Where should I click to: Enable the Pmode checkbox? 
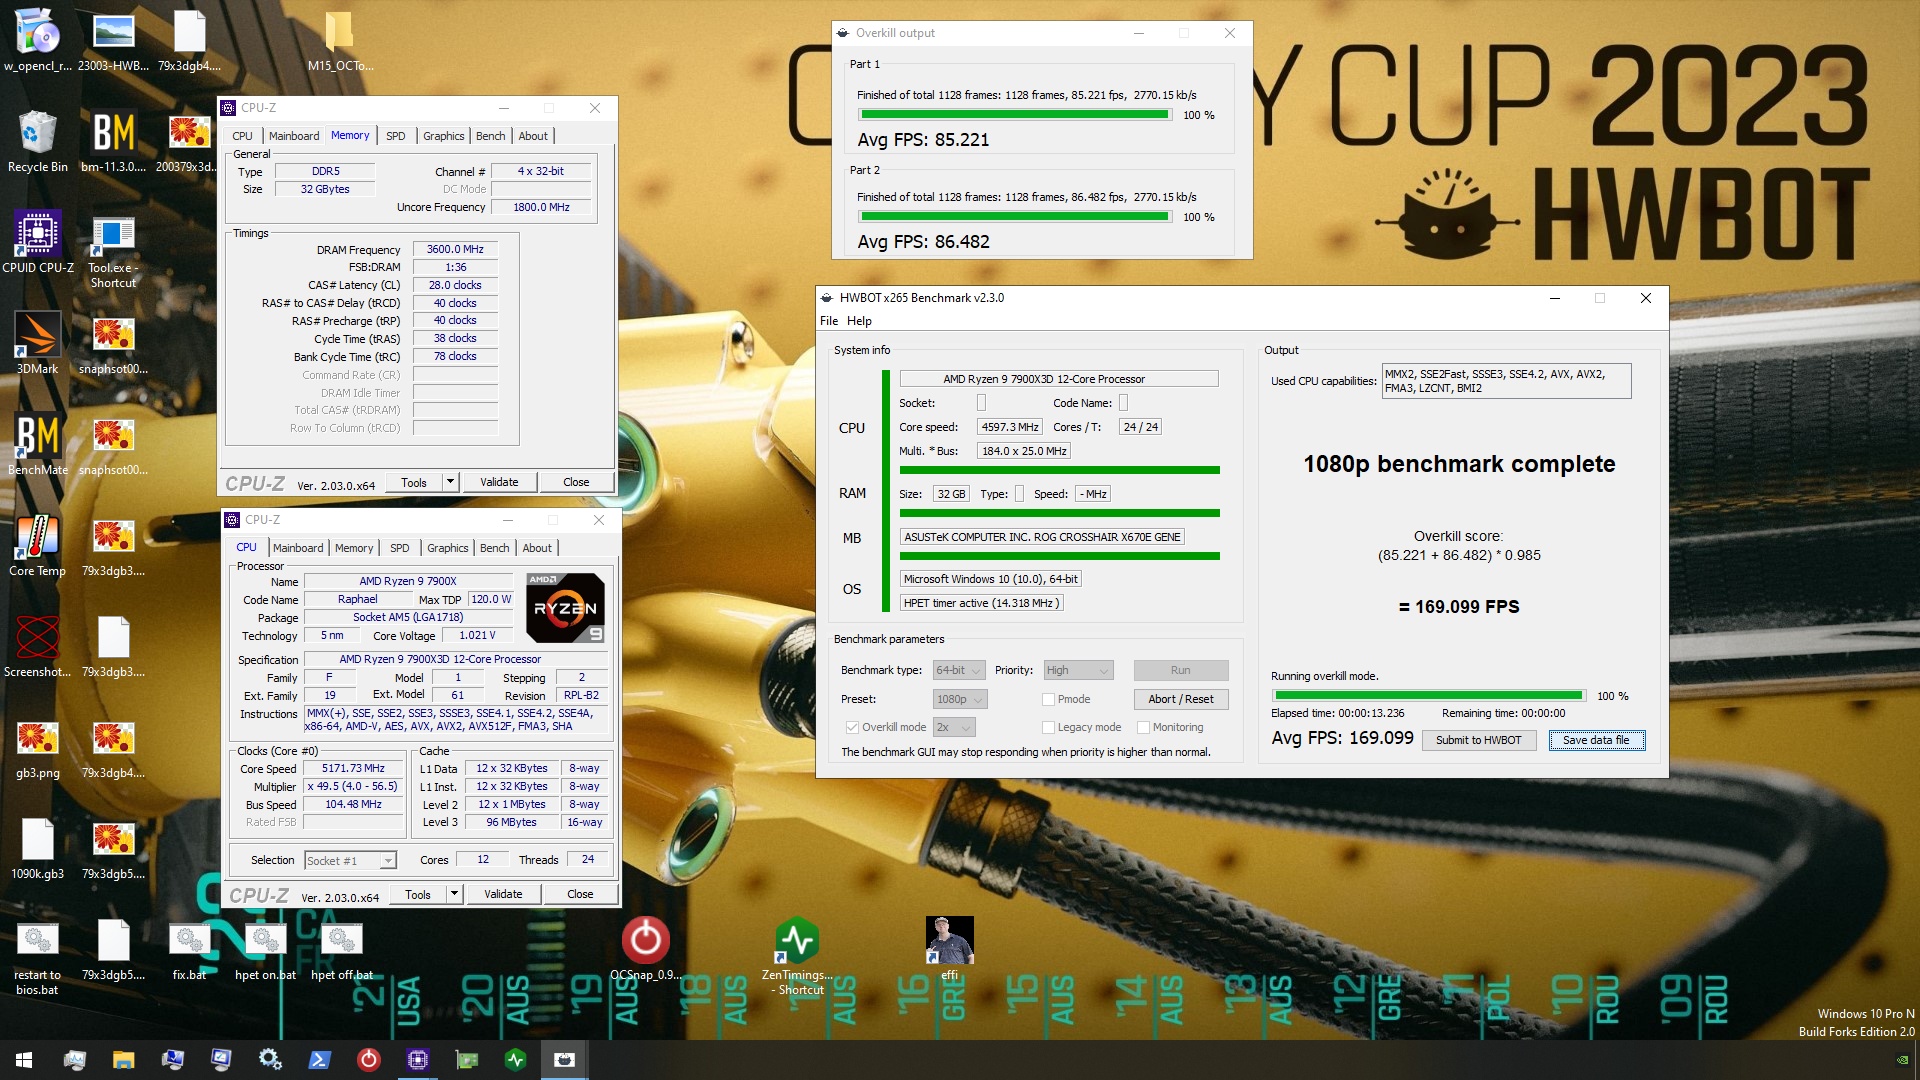pyautogui.click(x=1048, y=699)
